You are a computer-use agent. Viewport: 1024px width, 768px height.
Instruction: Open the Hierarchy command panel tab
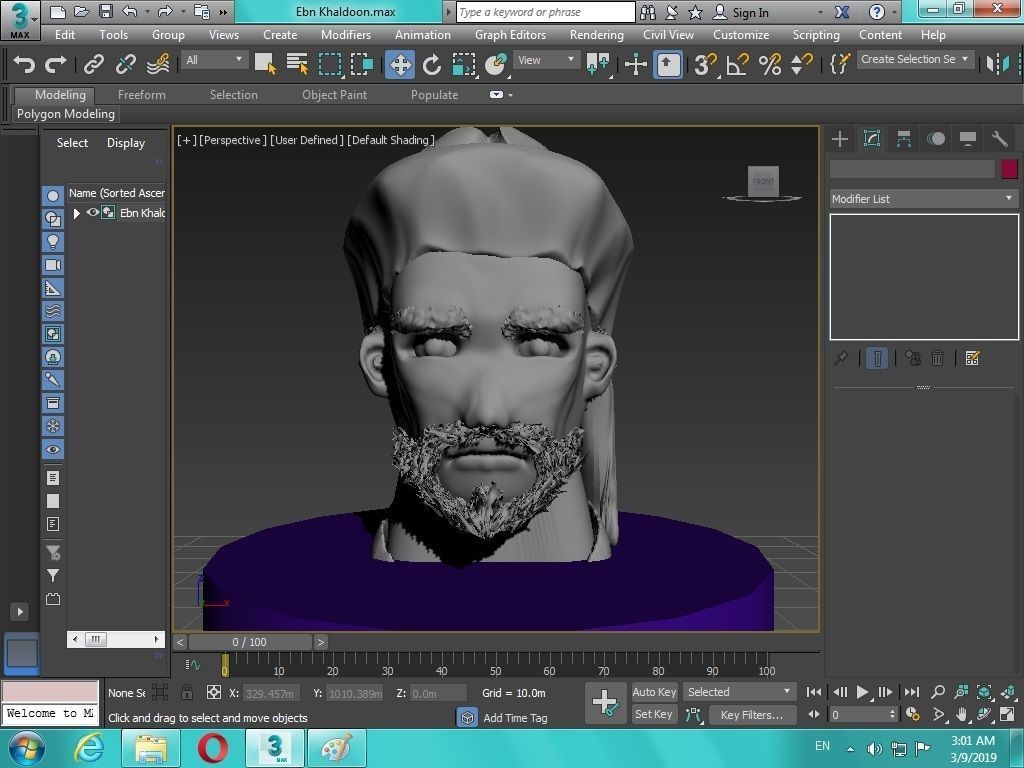coord(904,138)
